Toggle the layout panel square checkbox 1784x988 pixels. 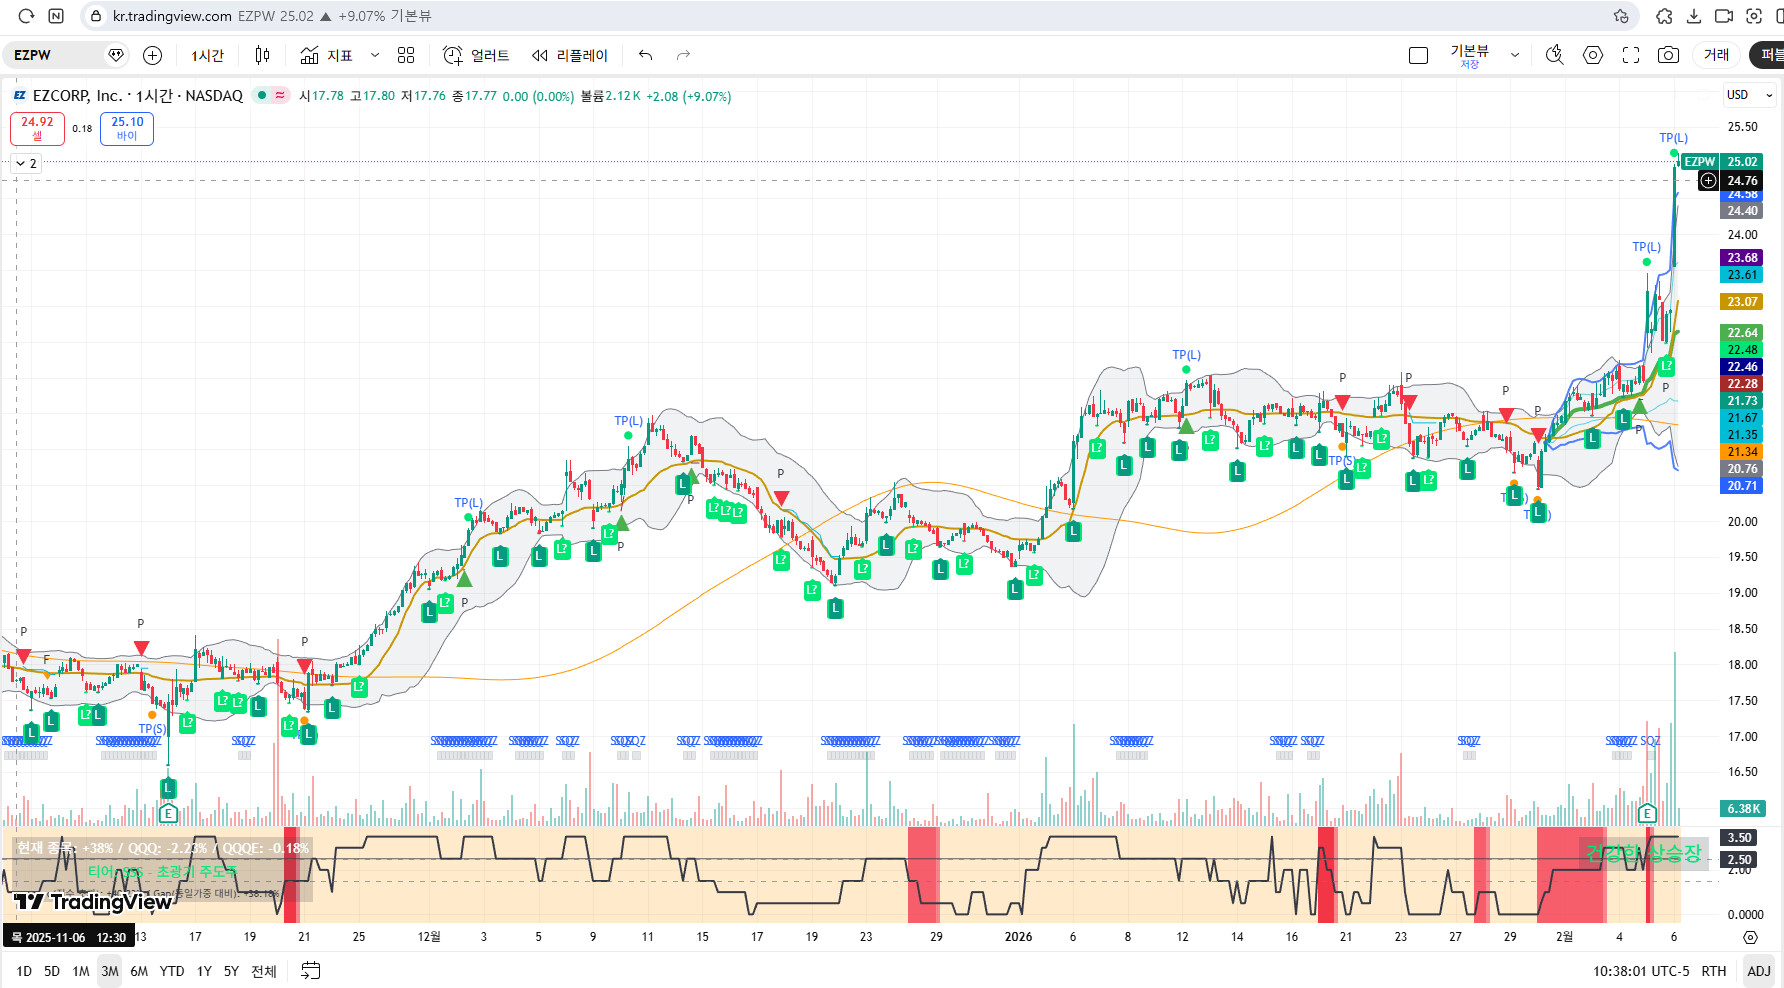[1418, 55]
